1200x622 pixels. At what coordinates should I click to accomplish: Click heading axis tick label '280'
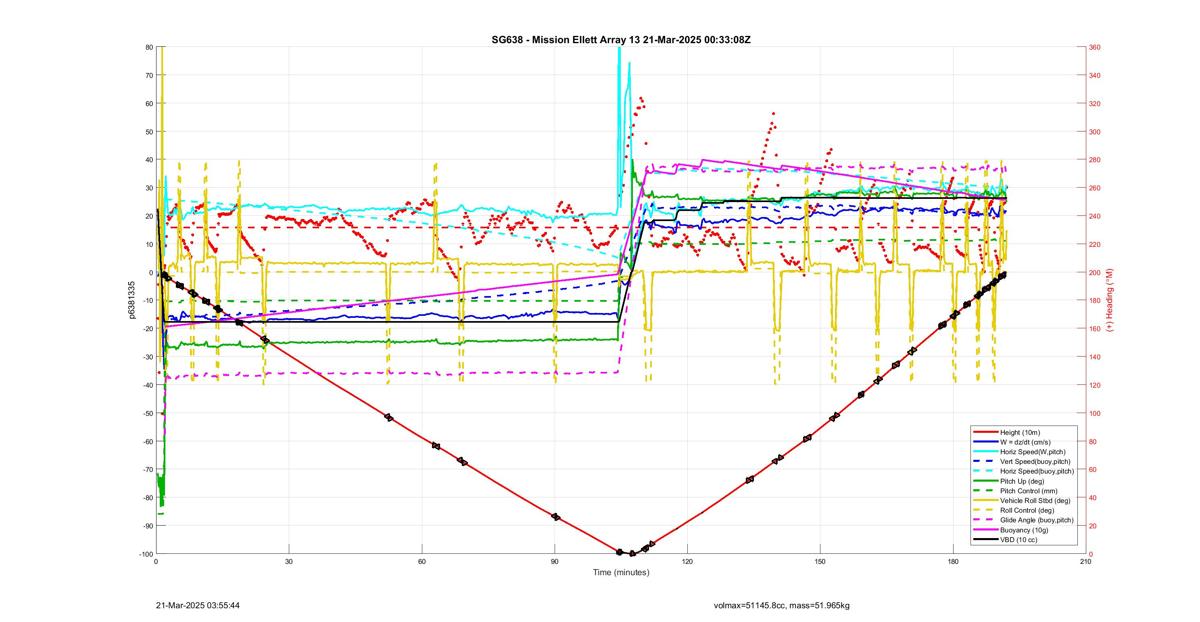[x=1094, y=160]
